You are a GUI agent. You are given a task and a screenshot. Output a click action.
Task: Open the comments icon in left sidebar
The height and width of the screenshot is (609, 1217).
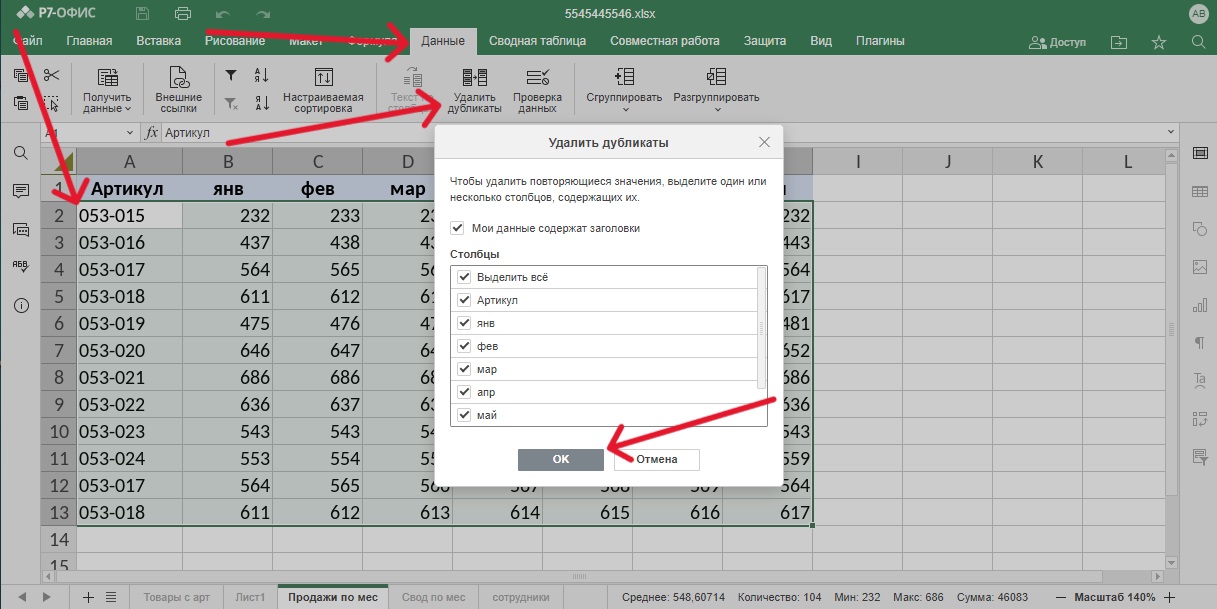(20, 191)
